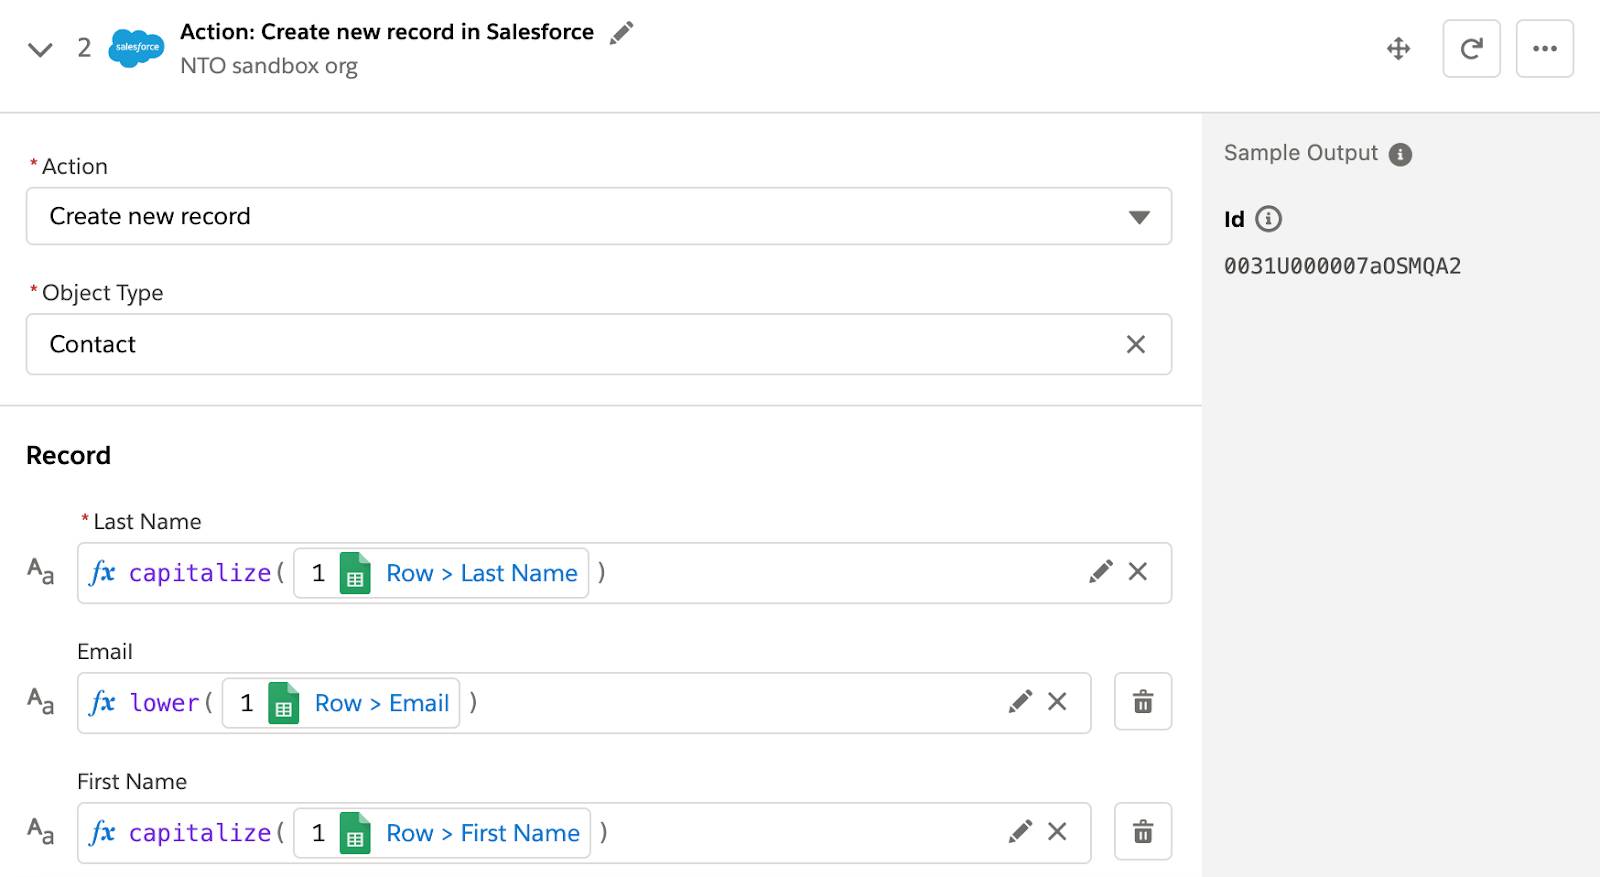Click the Record section heading
Screen dimensions: 1600x877
[68, 455]
